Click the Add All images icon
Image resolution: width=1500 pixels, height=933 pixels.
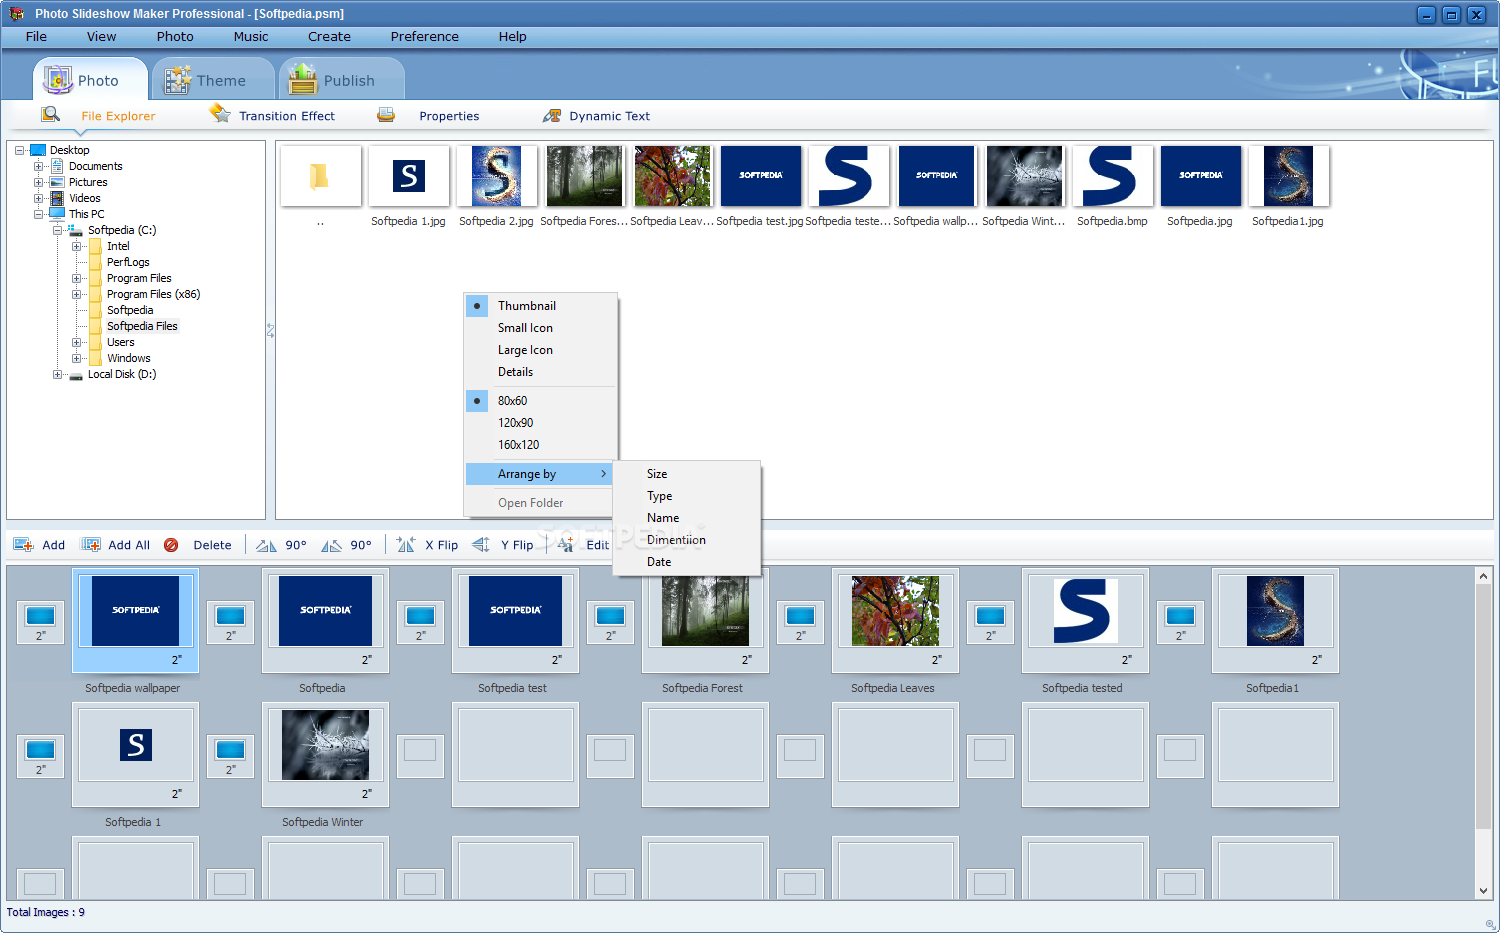(x=91, y=545)
